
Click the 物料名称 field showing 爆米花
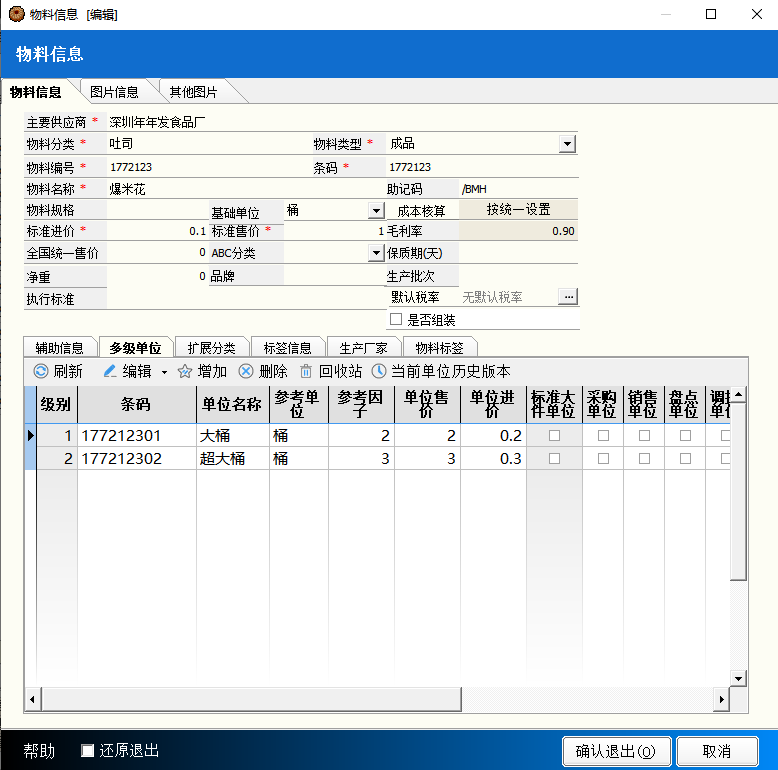pos(245,189)
